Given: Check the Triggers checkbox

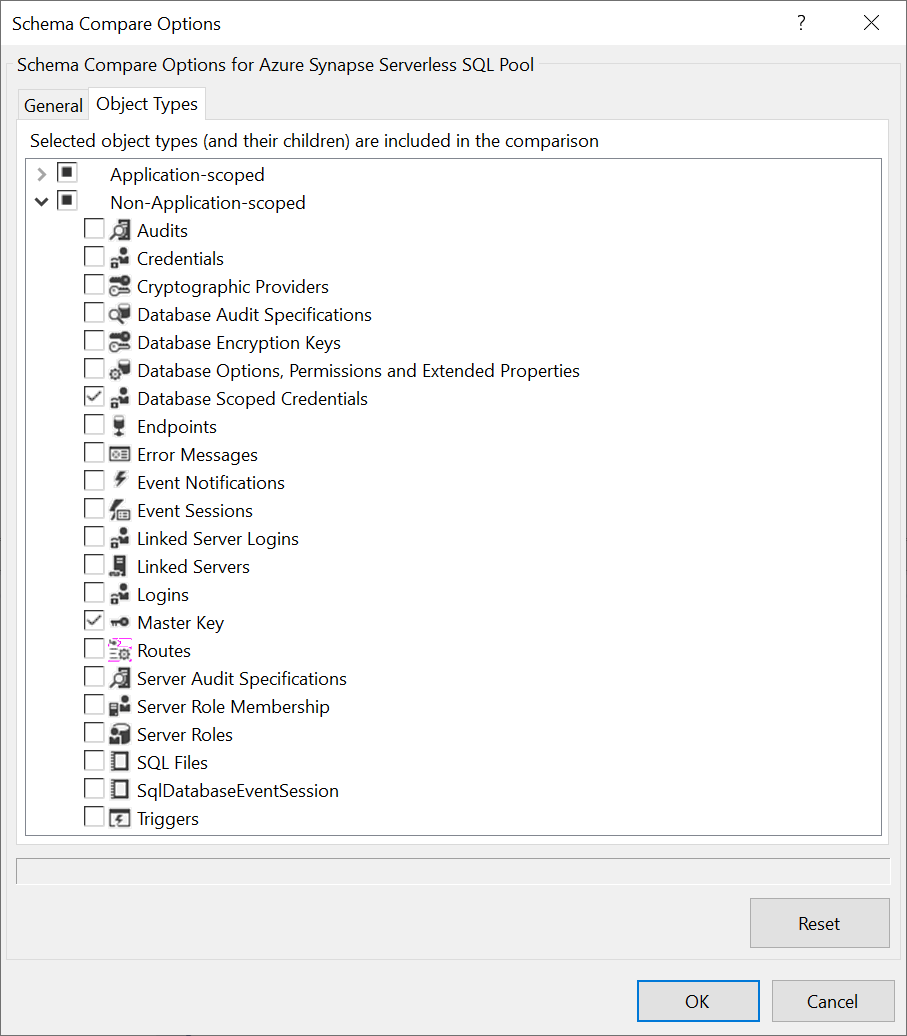Looking at the screenshot, I should (x=94, y=817).
